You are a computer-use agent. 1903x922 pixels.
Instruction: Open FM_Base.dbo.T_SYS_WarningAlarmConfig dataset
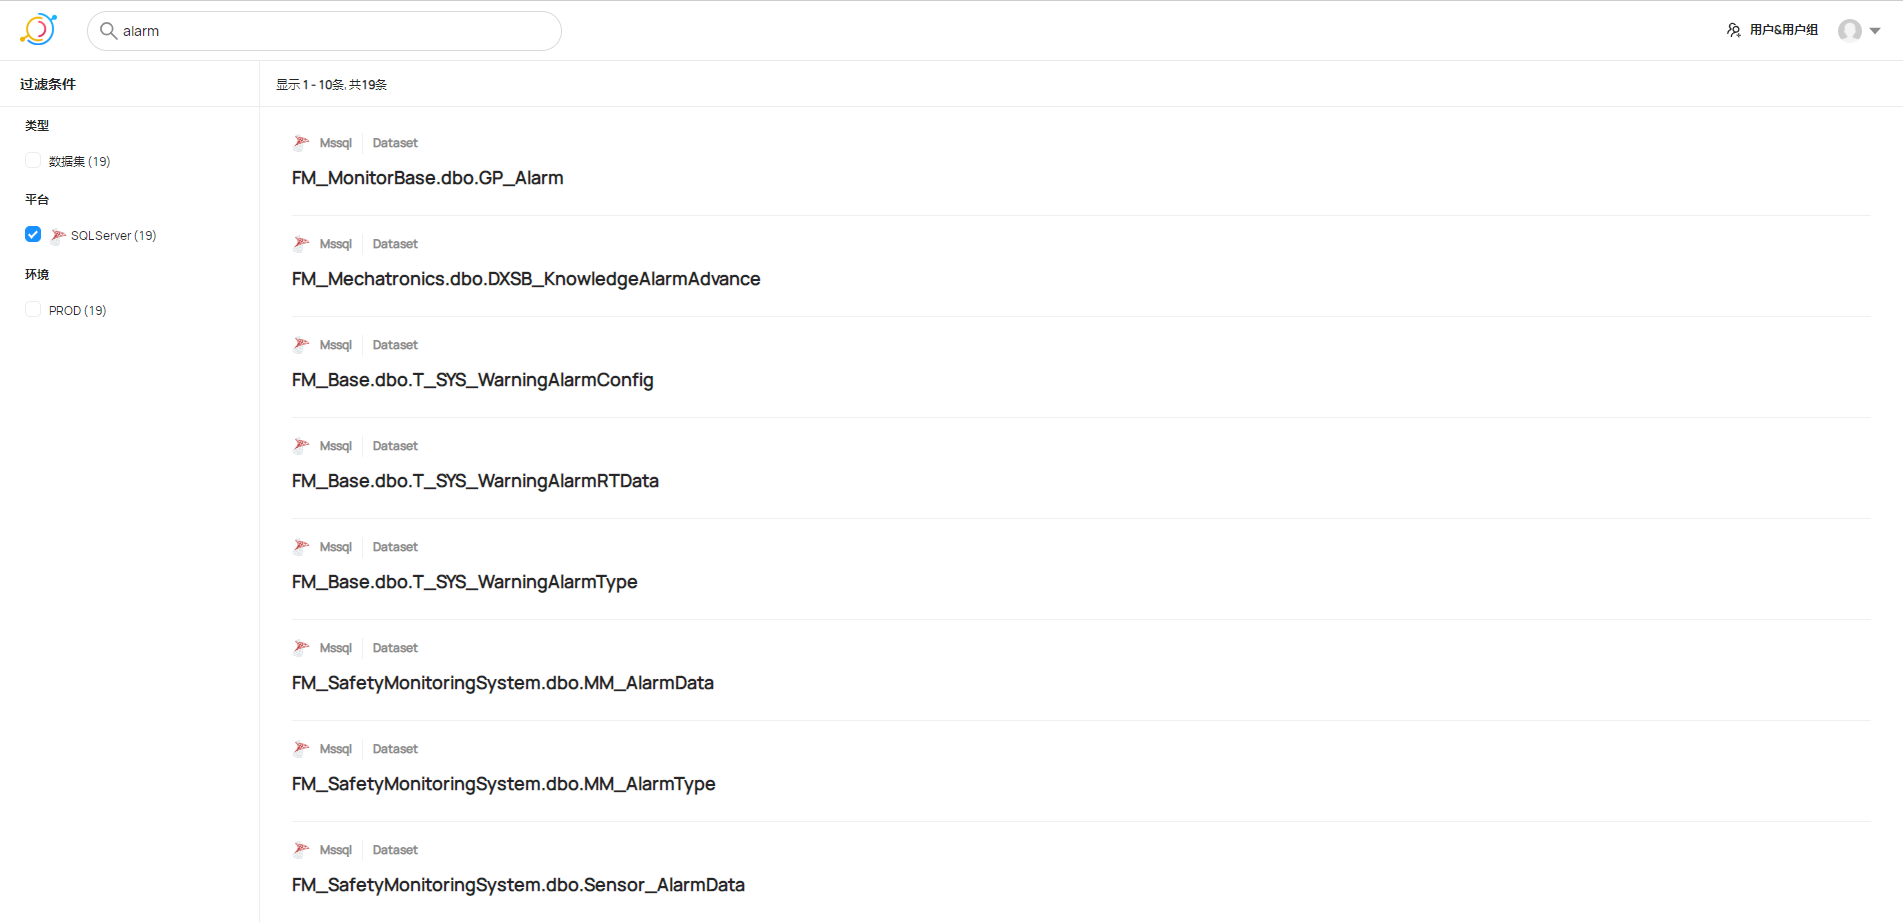coord(473,380)
